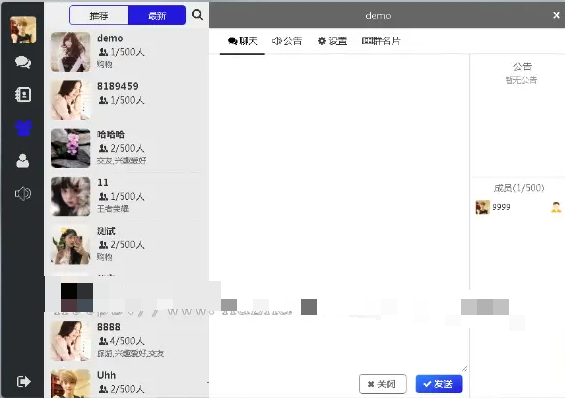The width and height of the screenshot is (565, 398).
Task: Click the 成员(1/500) heading
Action: [x=519, y=188]
